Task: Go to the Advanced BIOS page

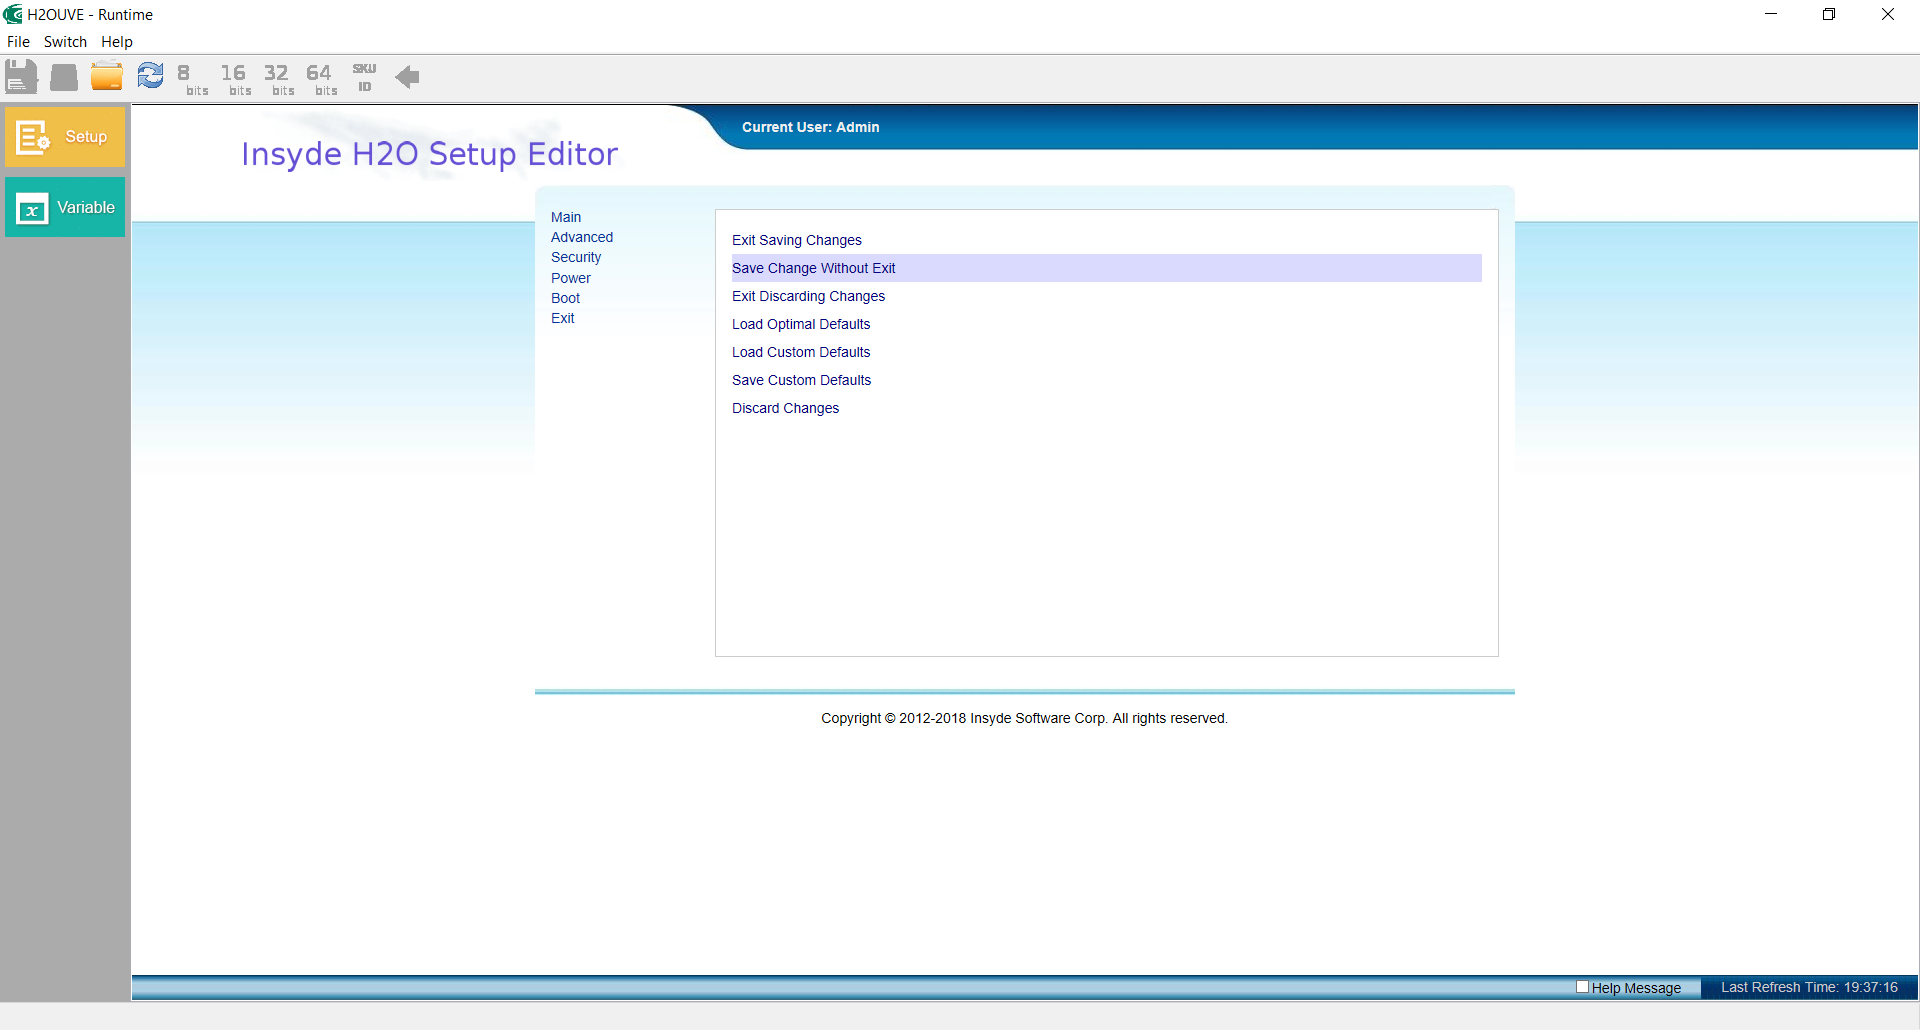Action: click(582, 237)
